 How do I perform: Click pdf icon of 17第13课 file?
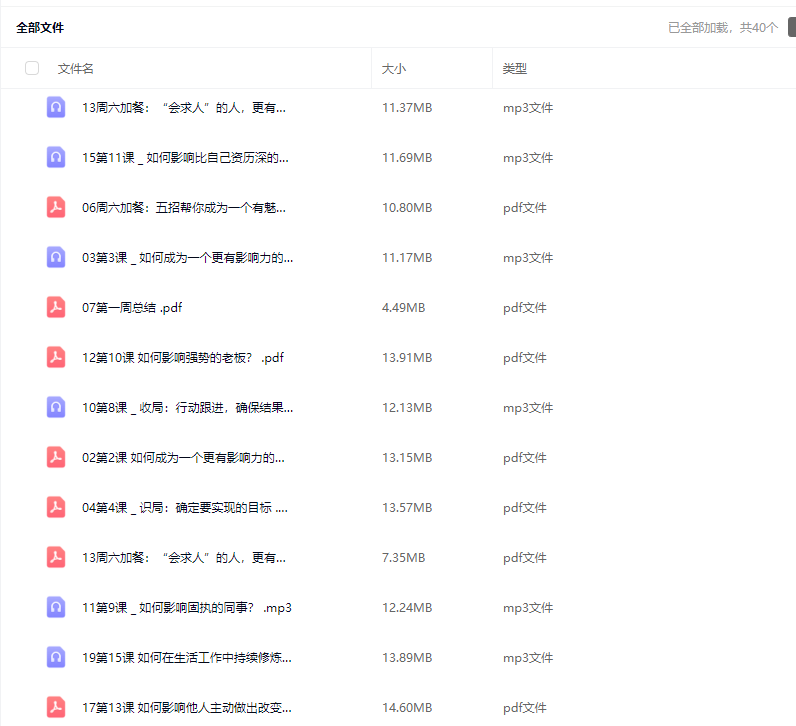coord(56,707)
